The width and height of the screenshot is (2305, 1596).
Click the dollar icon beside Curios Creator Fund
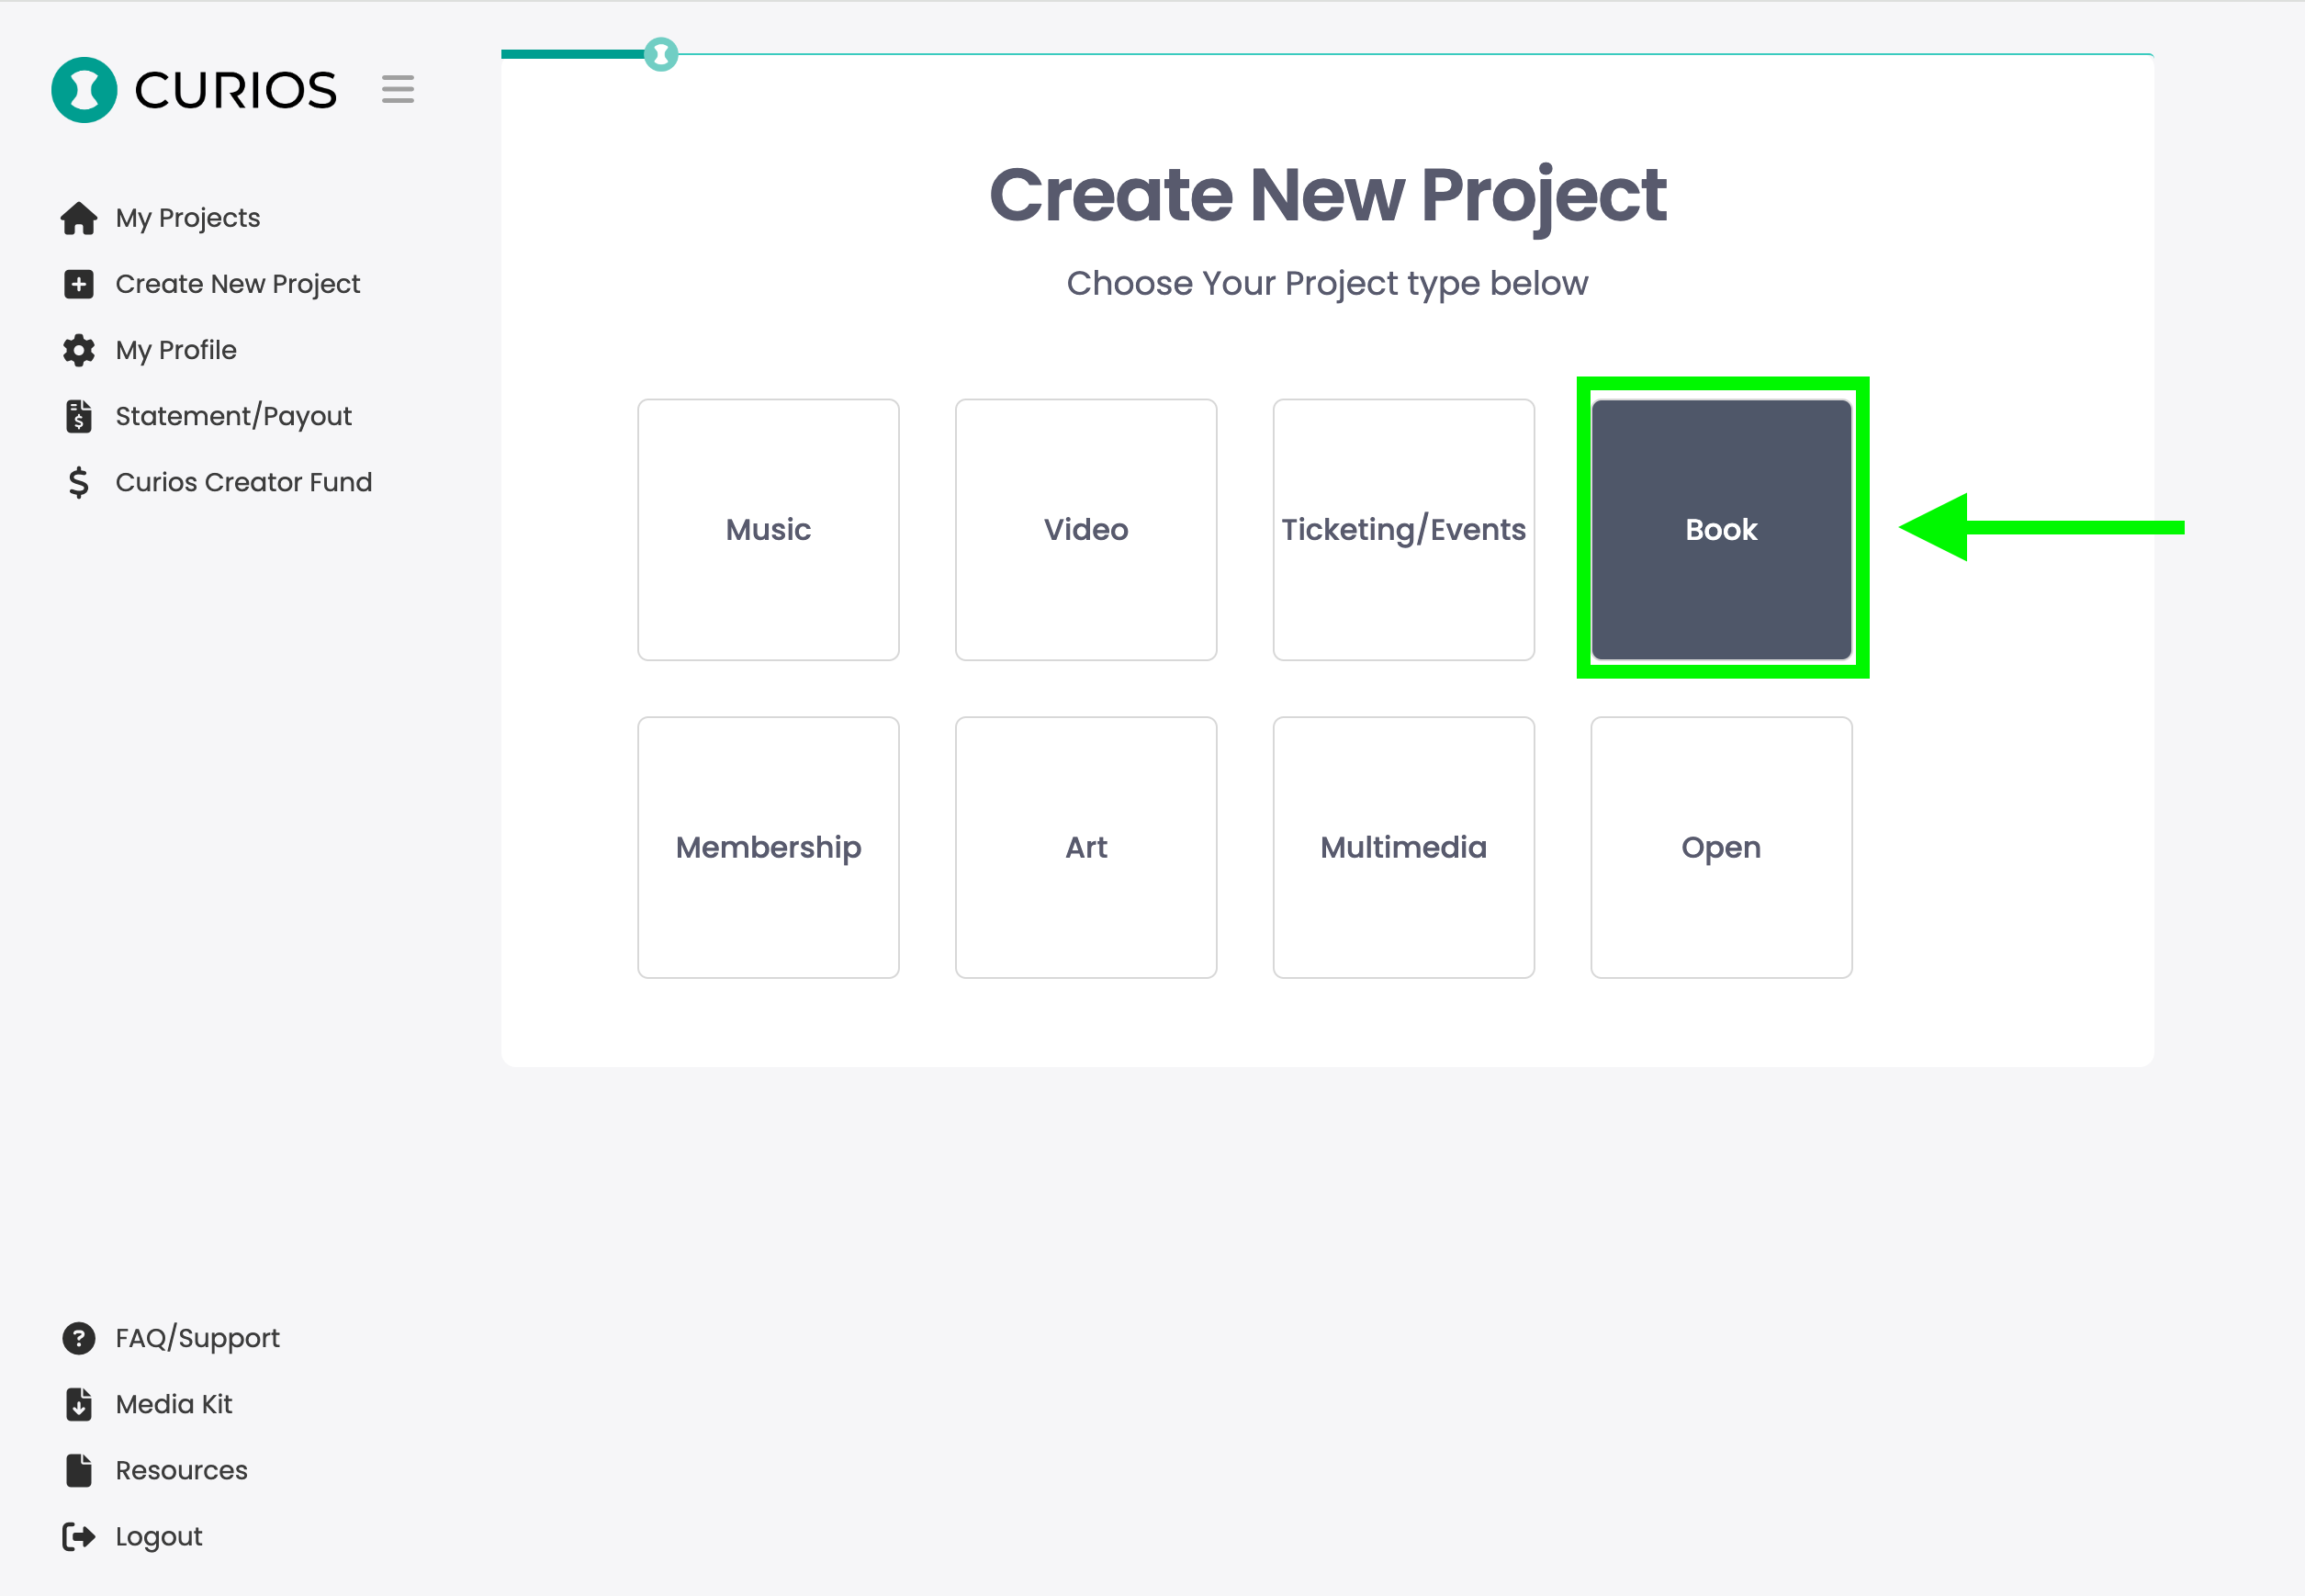coord(79,482)
